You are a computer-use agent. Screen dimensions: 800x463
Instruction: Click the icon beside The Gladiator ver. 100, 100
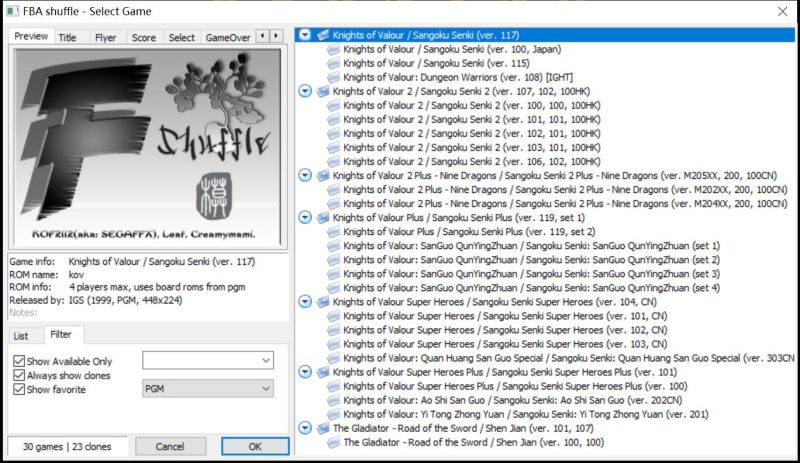(x=333, y=443)
